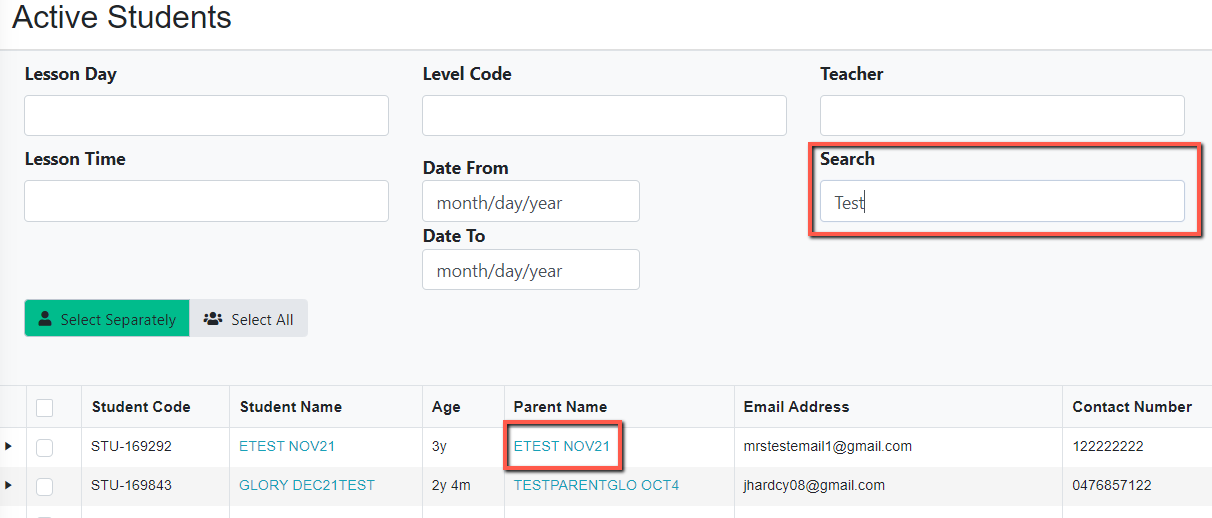This screenshot has height=518, width=1212.
Task: Open the Level Code field
Action: (604, 116)
